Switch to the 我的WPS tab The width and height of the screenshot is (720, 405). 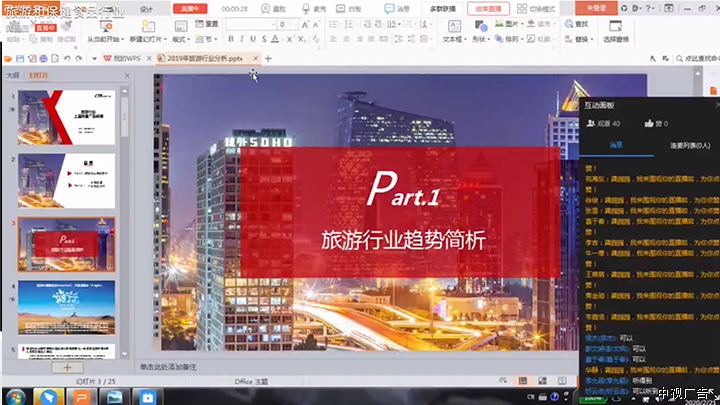122,58
